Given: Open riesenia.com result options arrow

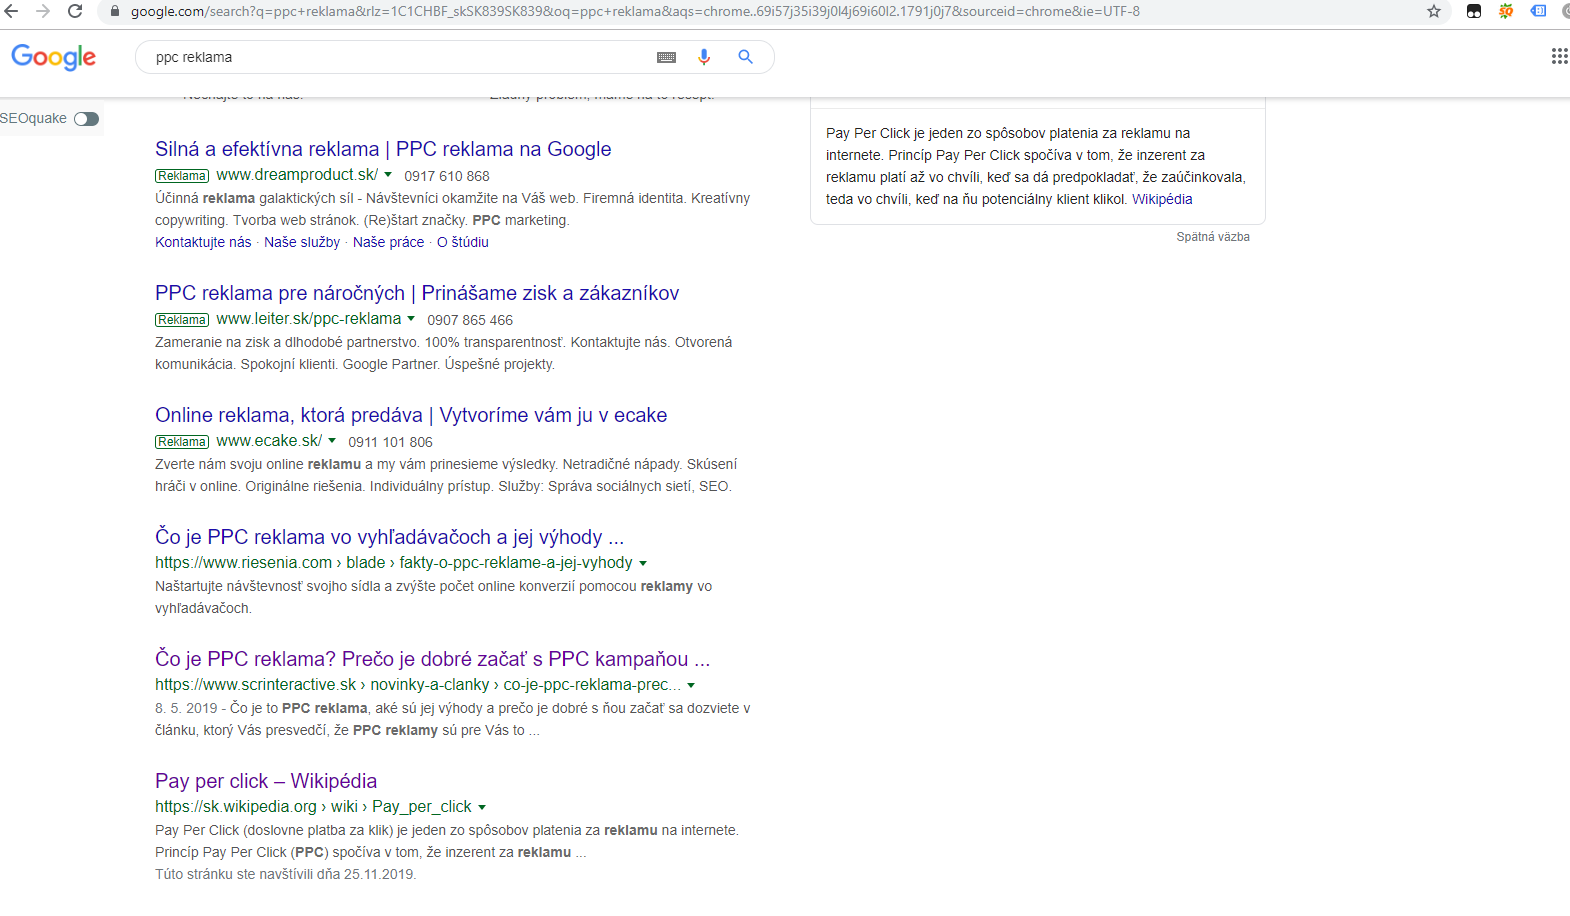Looking at the screenshot, I should (x=643, y=563).
